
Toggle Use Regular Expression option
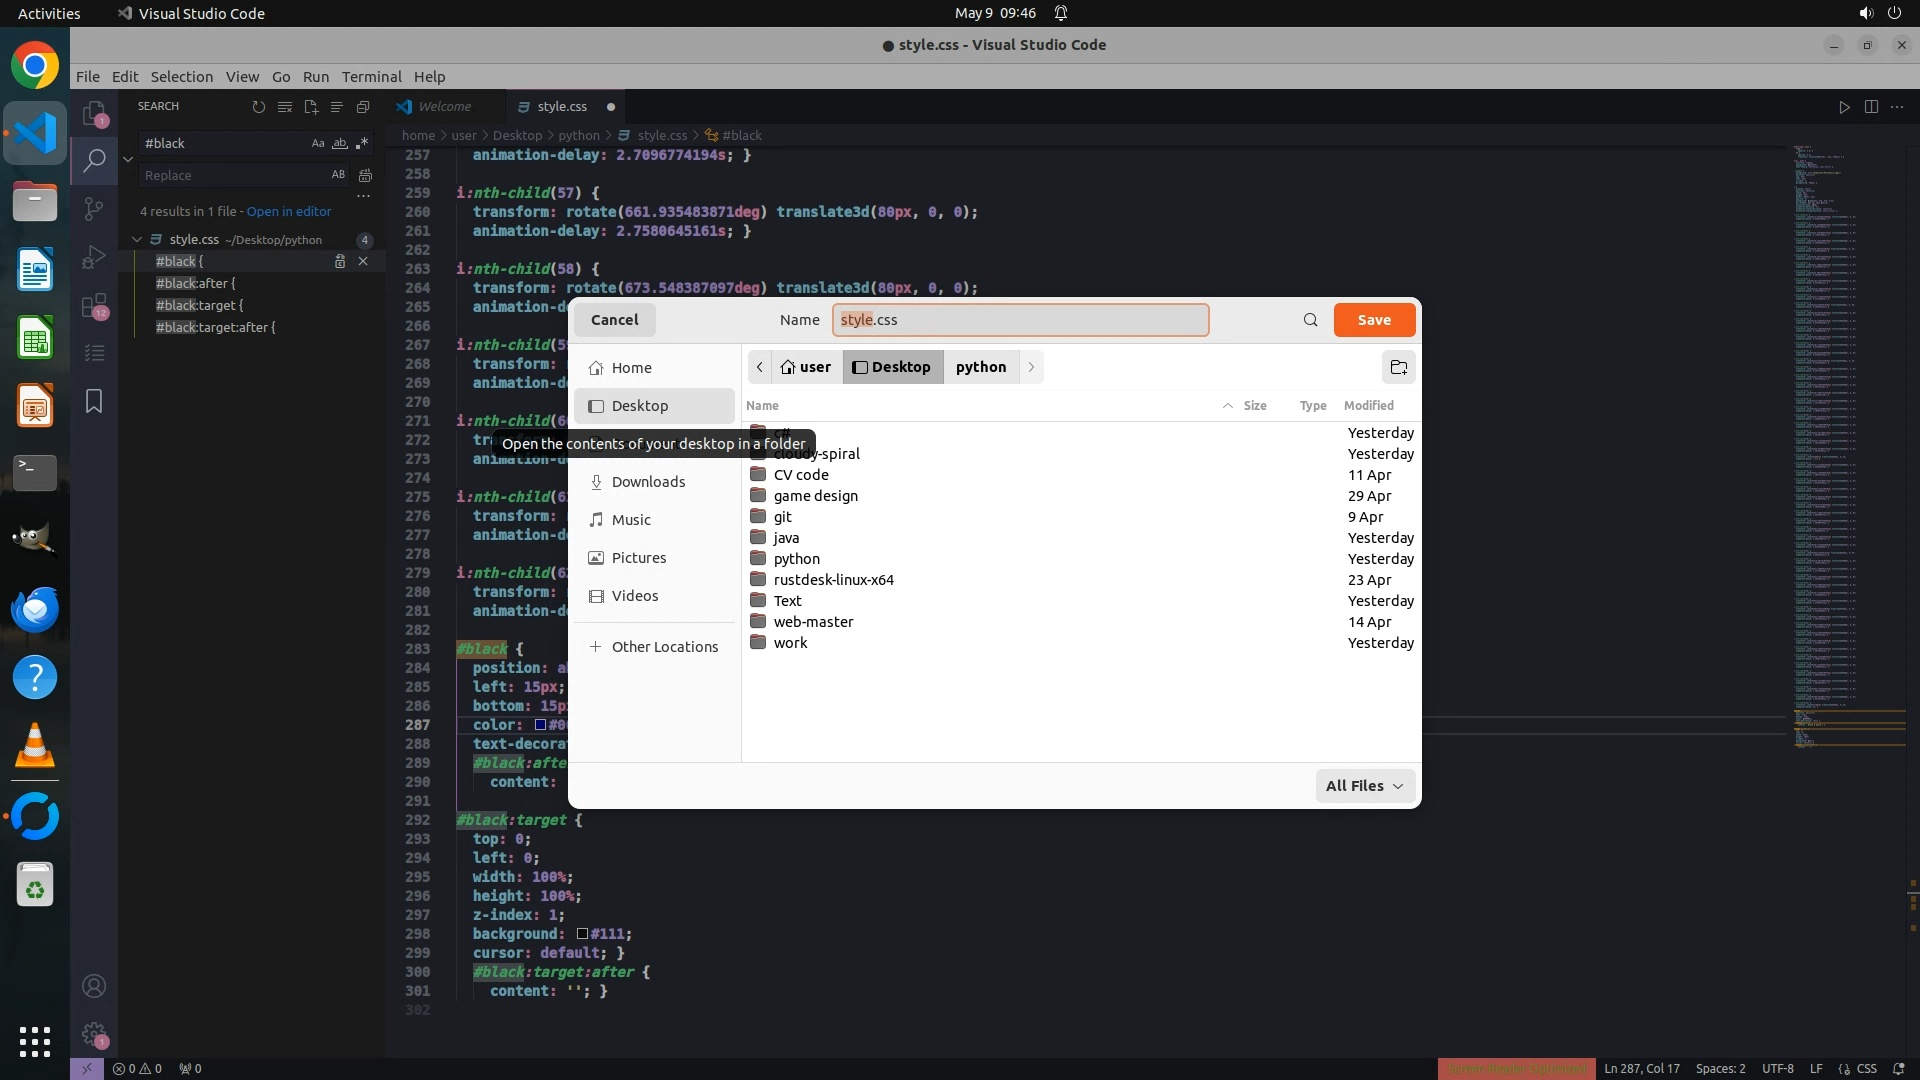pyautogui.click(x=361, y=143)
